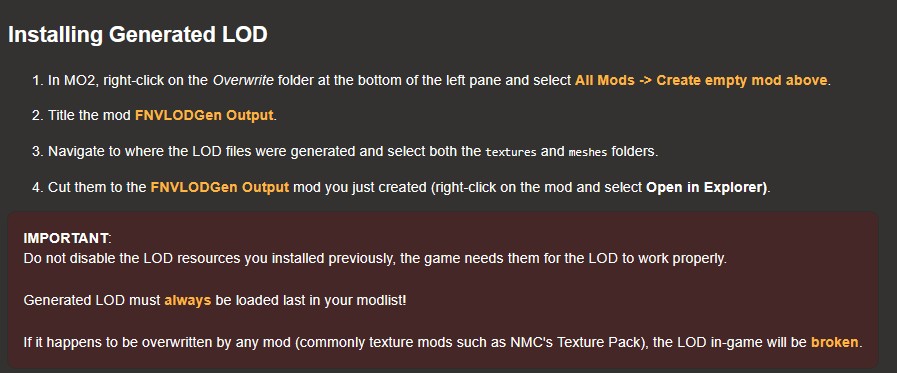Click step one starting 'In MO2'
The height and width of the screenshot is (373, 897).
[431, 80]
